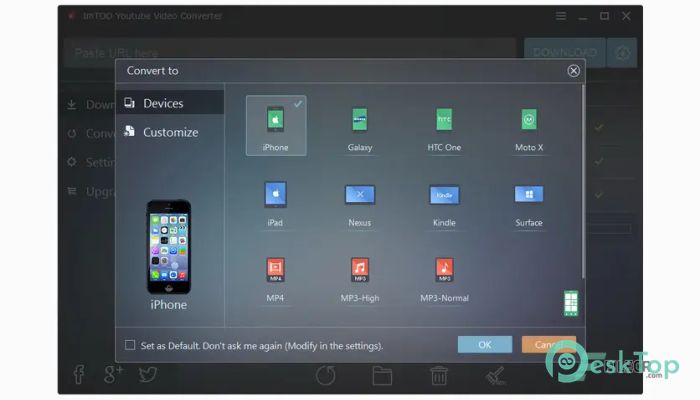
Task: Click the green grid icon at dialog corner
Action: 571,303
